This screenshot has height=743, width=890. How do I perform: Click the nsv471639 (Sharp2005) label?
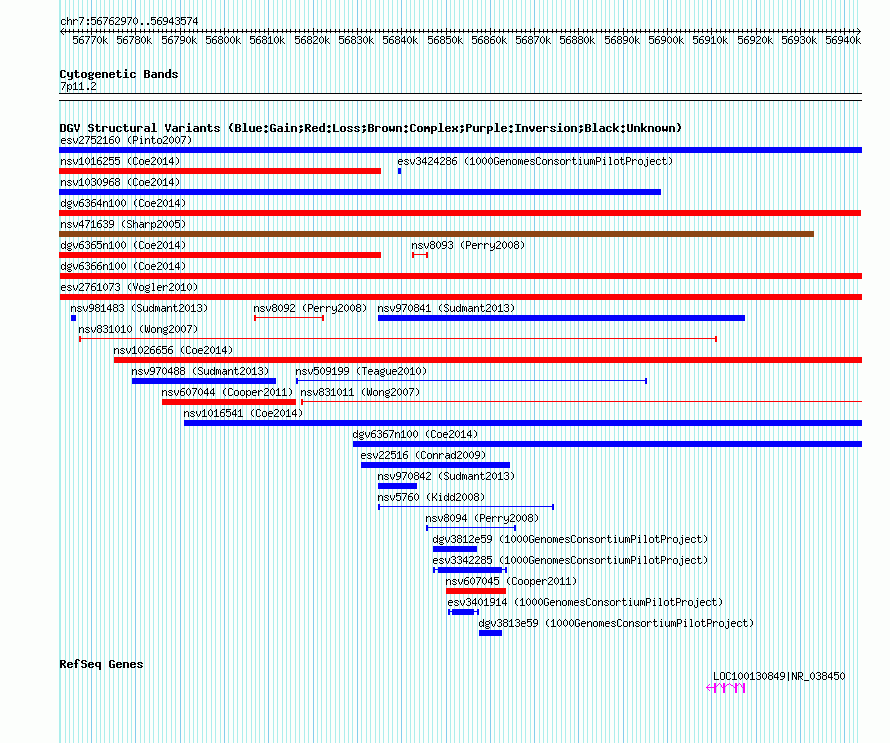pyautogui.click(x=123, y=224)
